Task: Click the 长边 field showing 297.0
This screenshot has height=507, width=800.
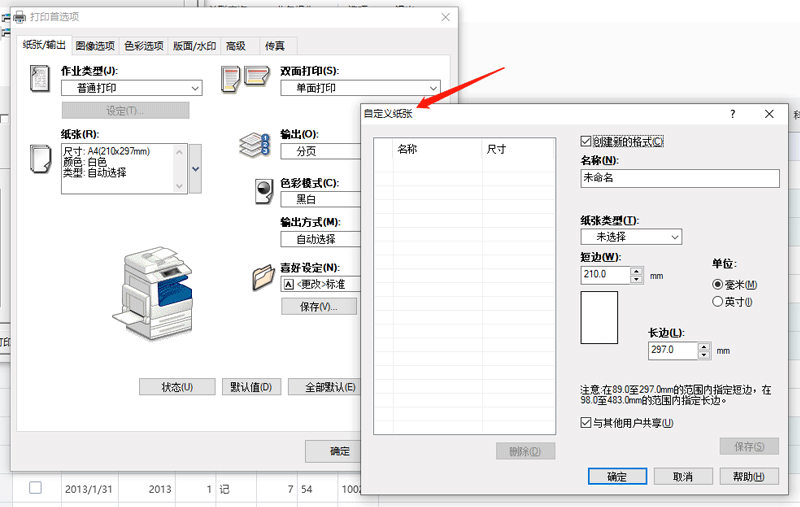Action: [x=673, y=350]
